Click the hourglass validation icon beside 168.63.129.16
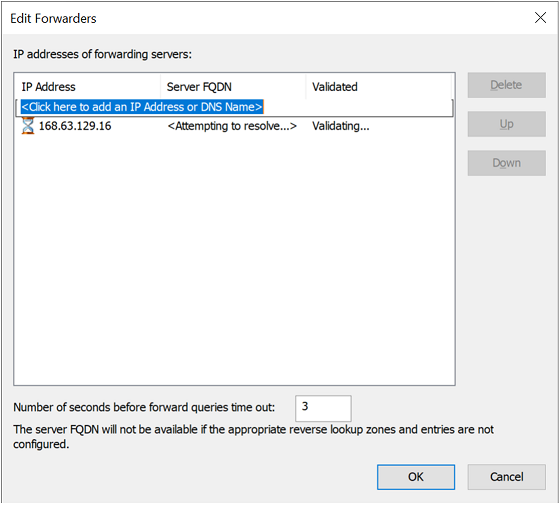 point(28,126)
